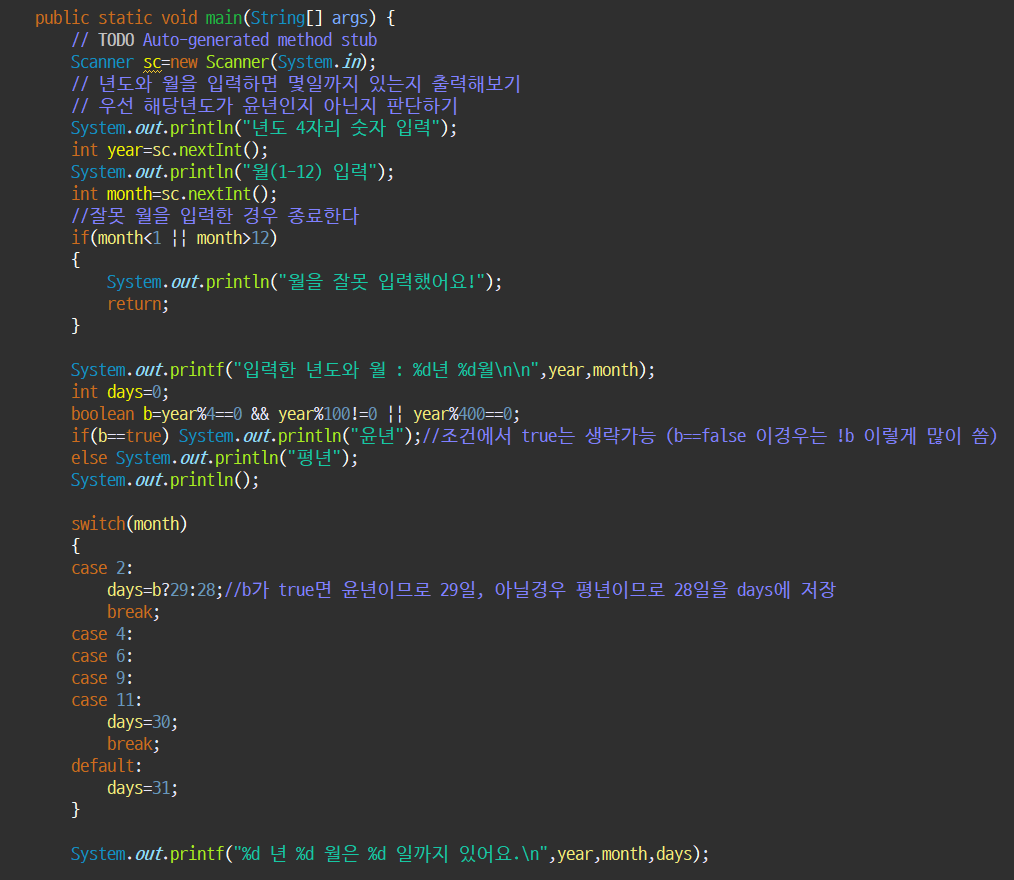Click the 'return;' statement

138,304
